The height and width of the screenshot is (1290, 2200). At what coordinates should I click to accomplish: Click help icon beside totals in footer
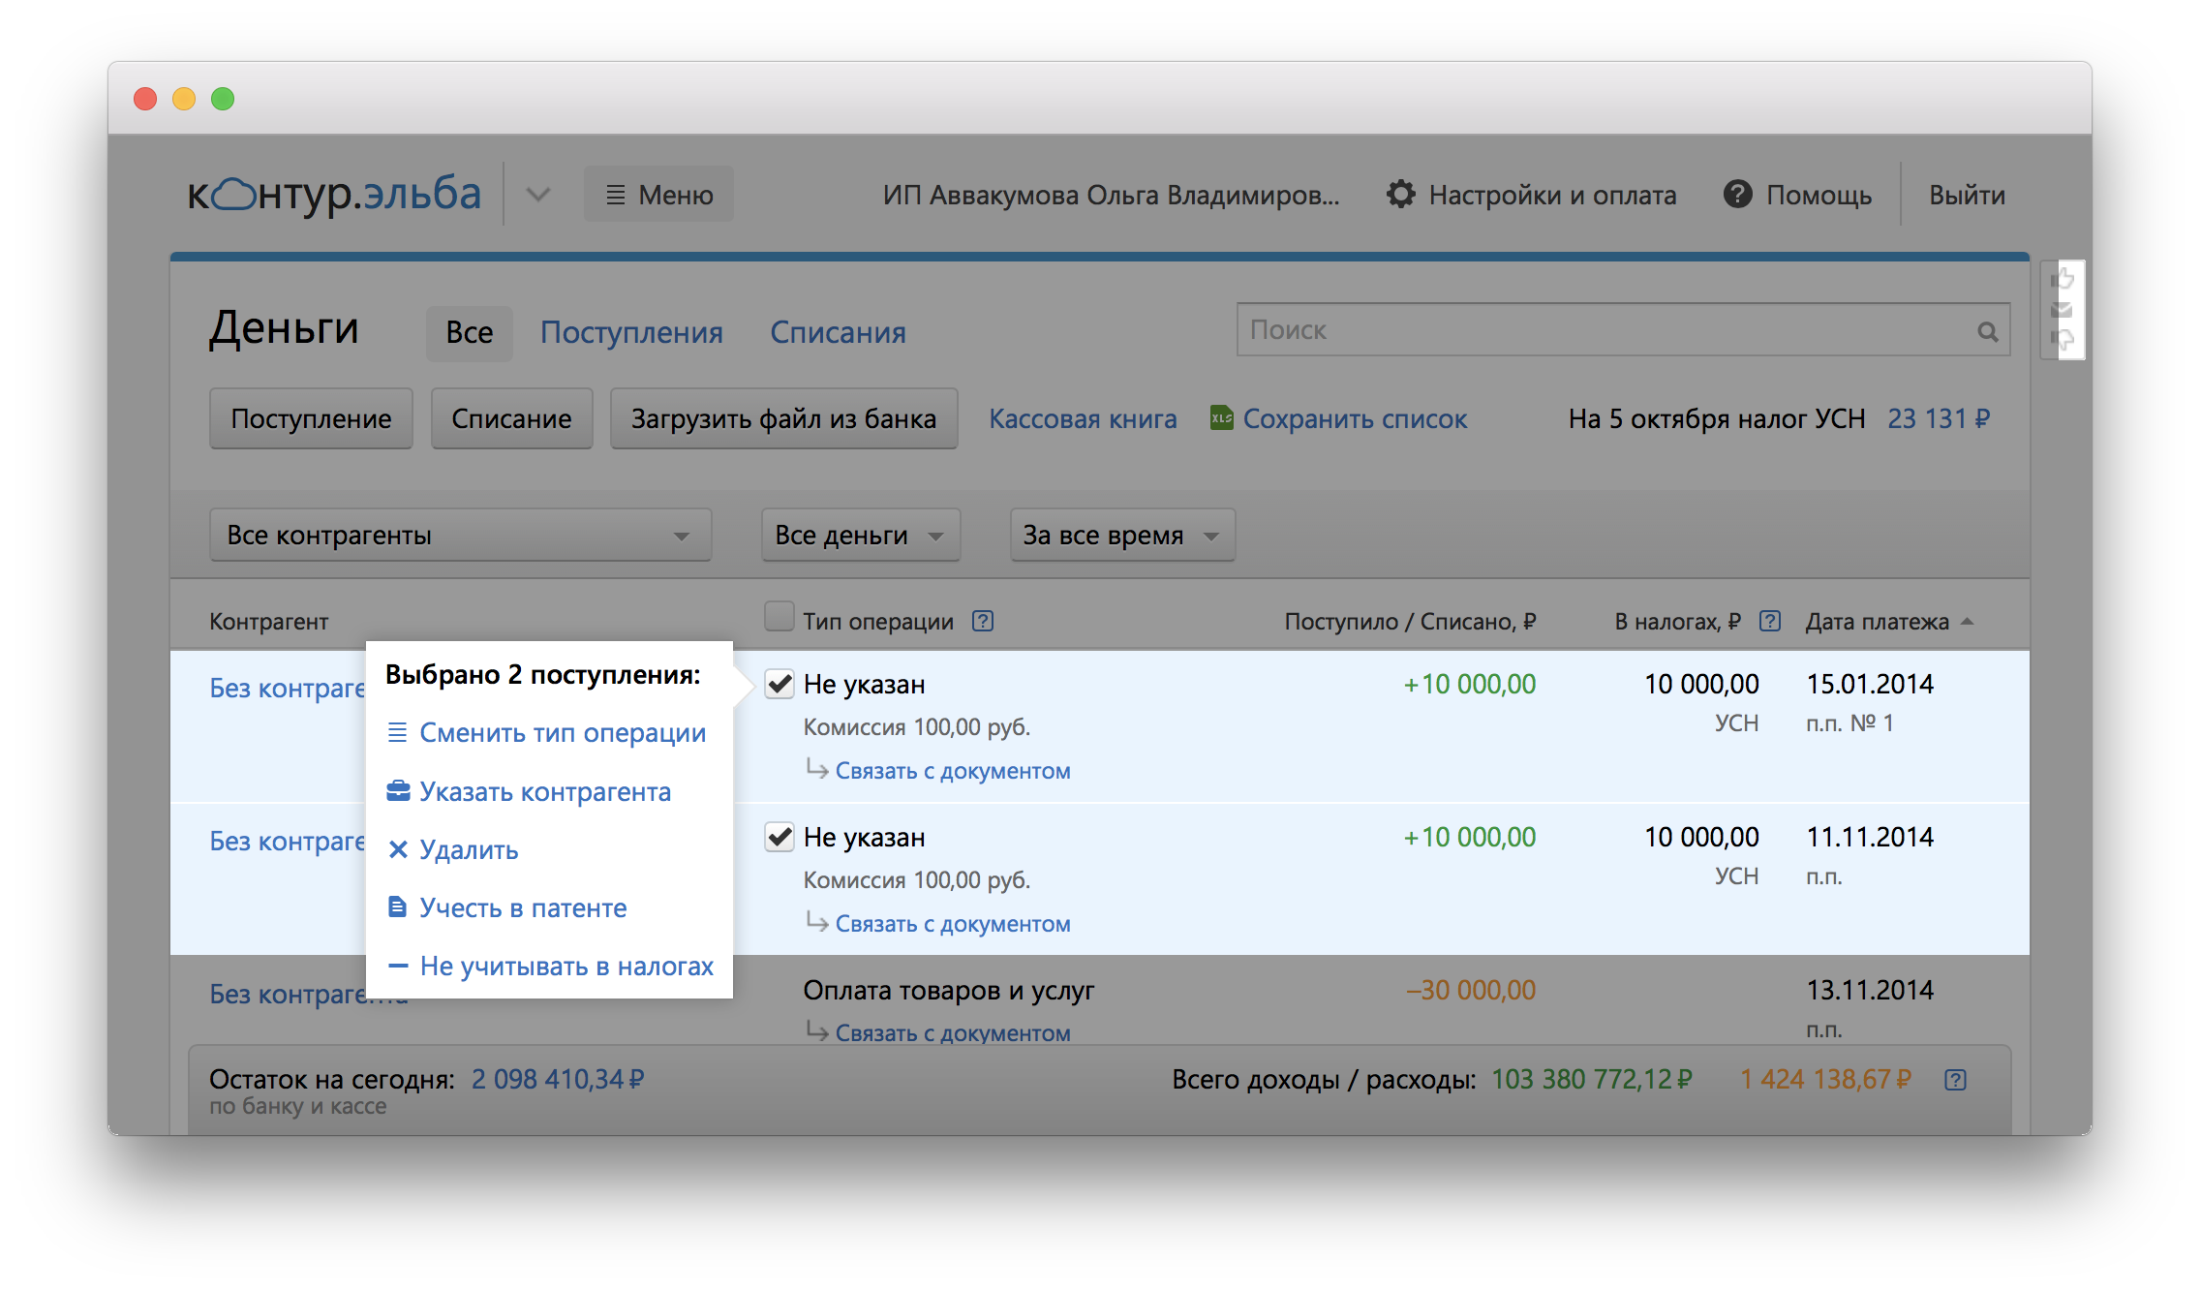pyautogui.click(x=1955, y=1080)
